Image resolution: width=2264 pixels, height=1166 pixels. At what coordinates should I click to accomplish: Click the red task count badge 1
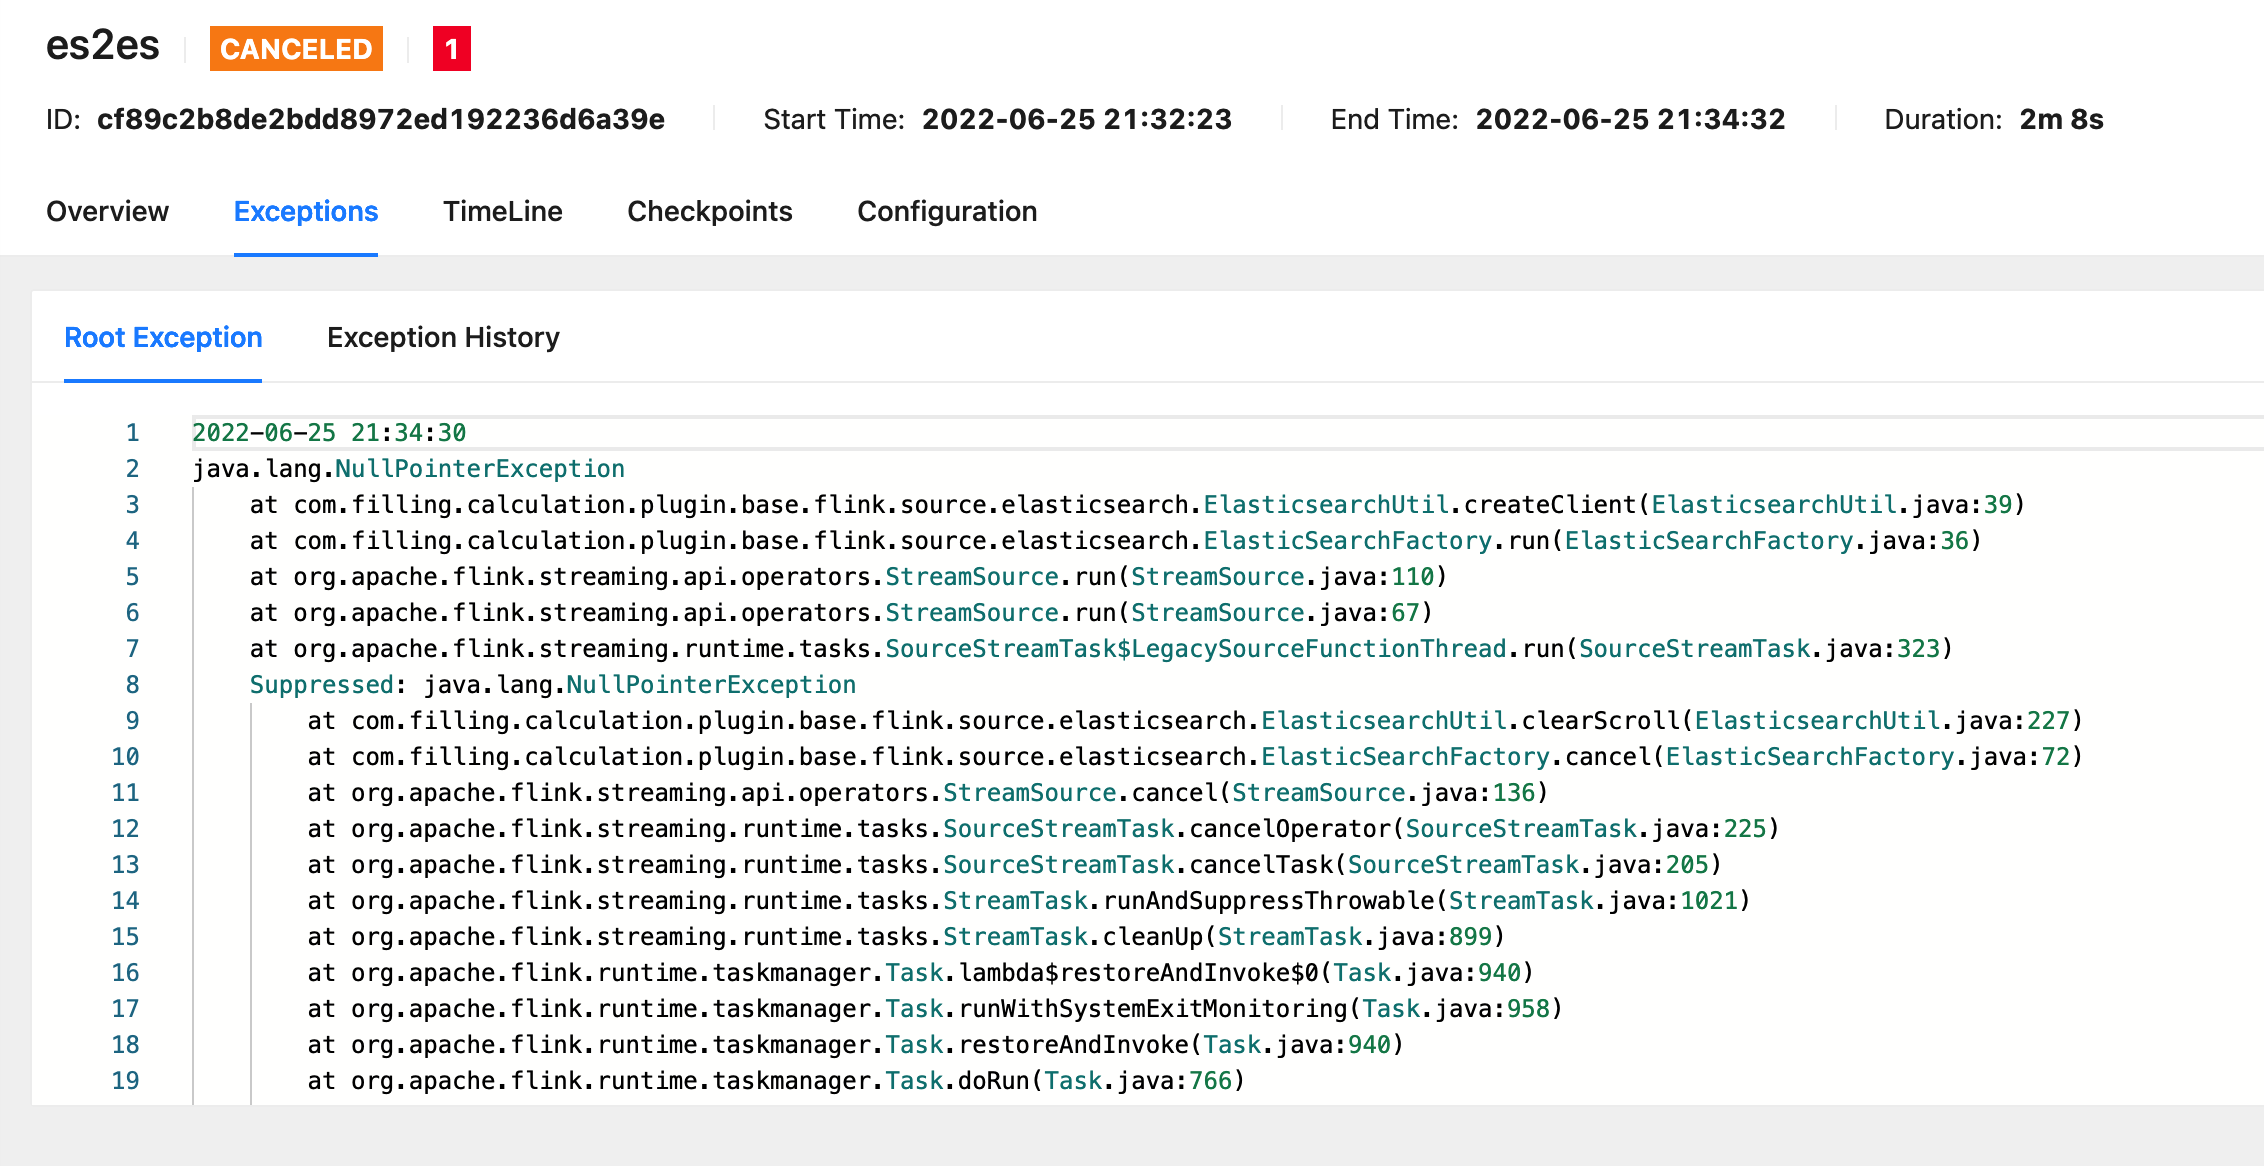click(452, 48)
